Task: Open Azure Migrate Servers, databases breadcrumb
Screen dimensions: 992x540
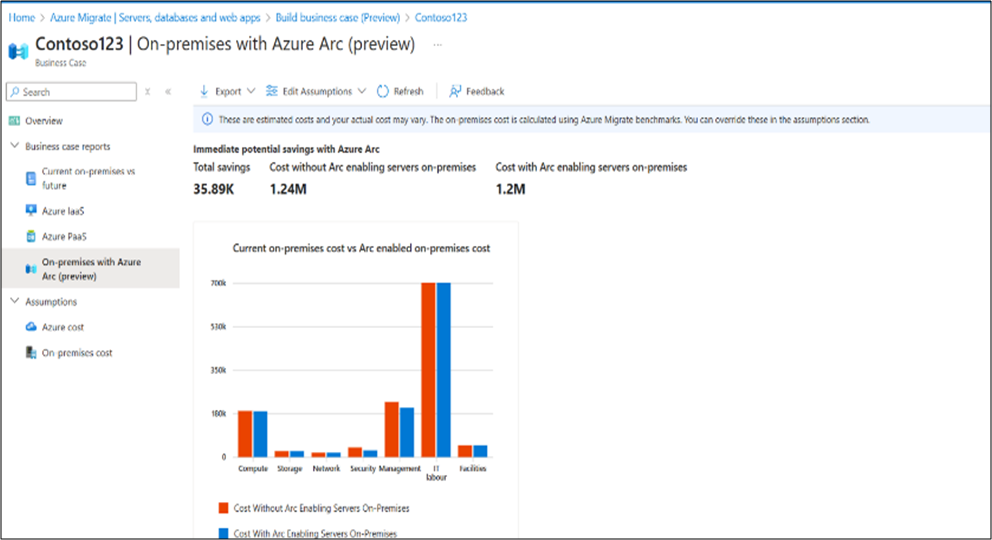Action: tap(155, 18)
